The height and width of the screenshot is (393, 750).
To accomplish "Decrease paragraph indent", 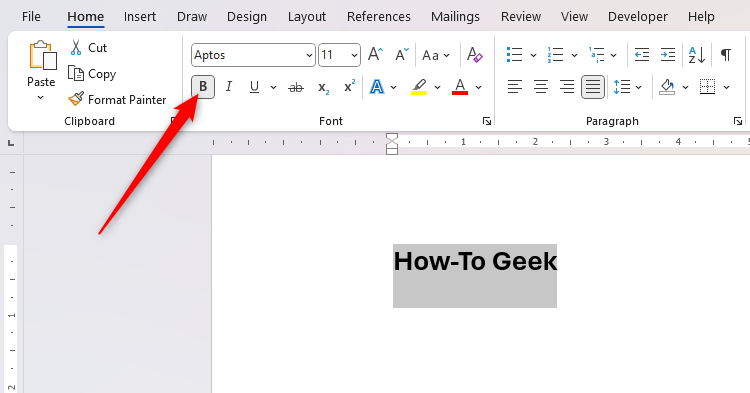I will (641, 55).
